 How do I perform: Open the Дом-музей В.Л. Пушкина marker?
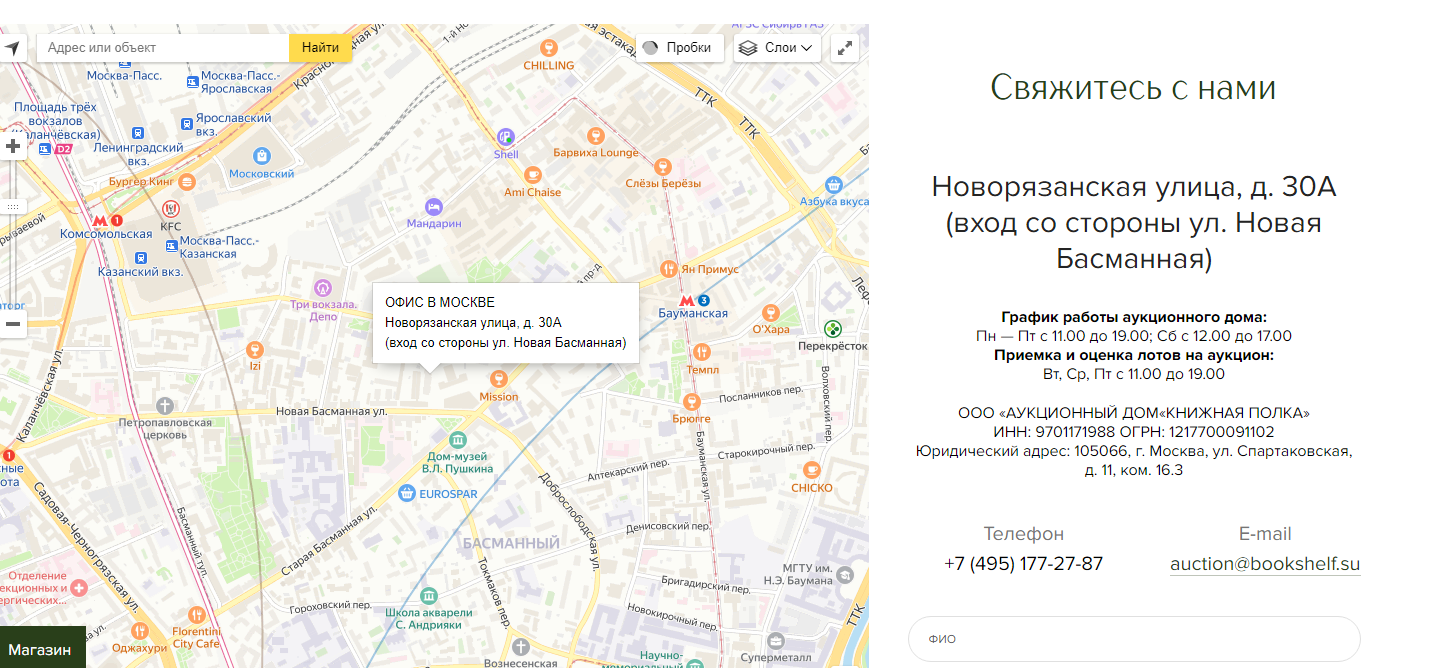click(457, 440)
